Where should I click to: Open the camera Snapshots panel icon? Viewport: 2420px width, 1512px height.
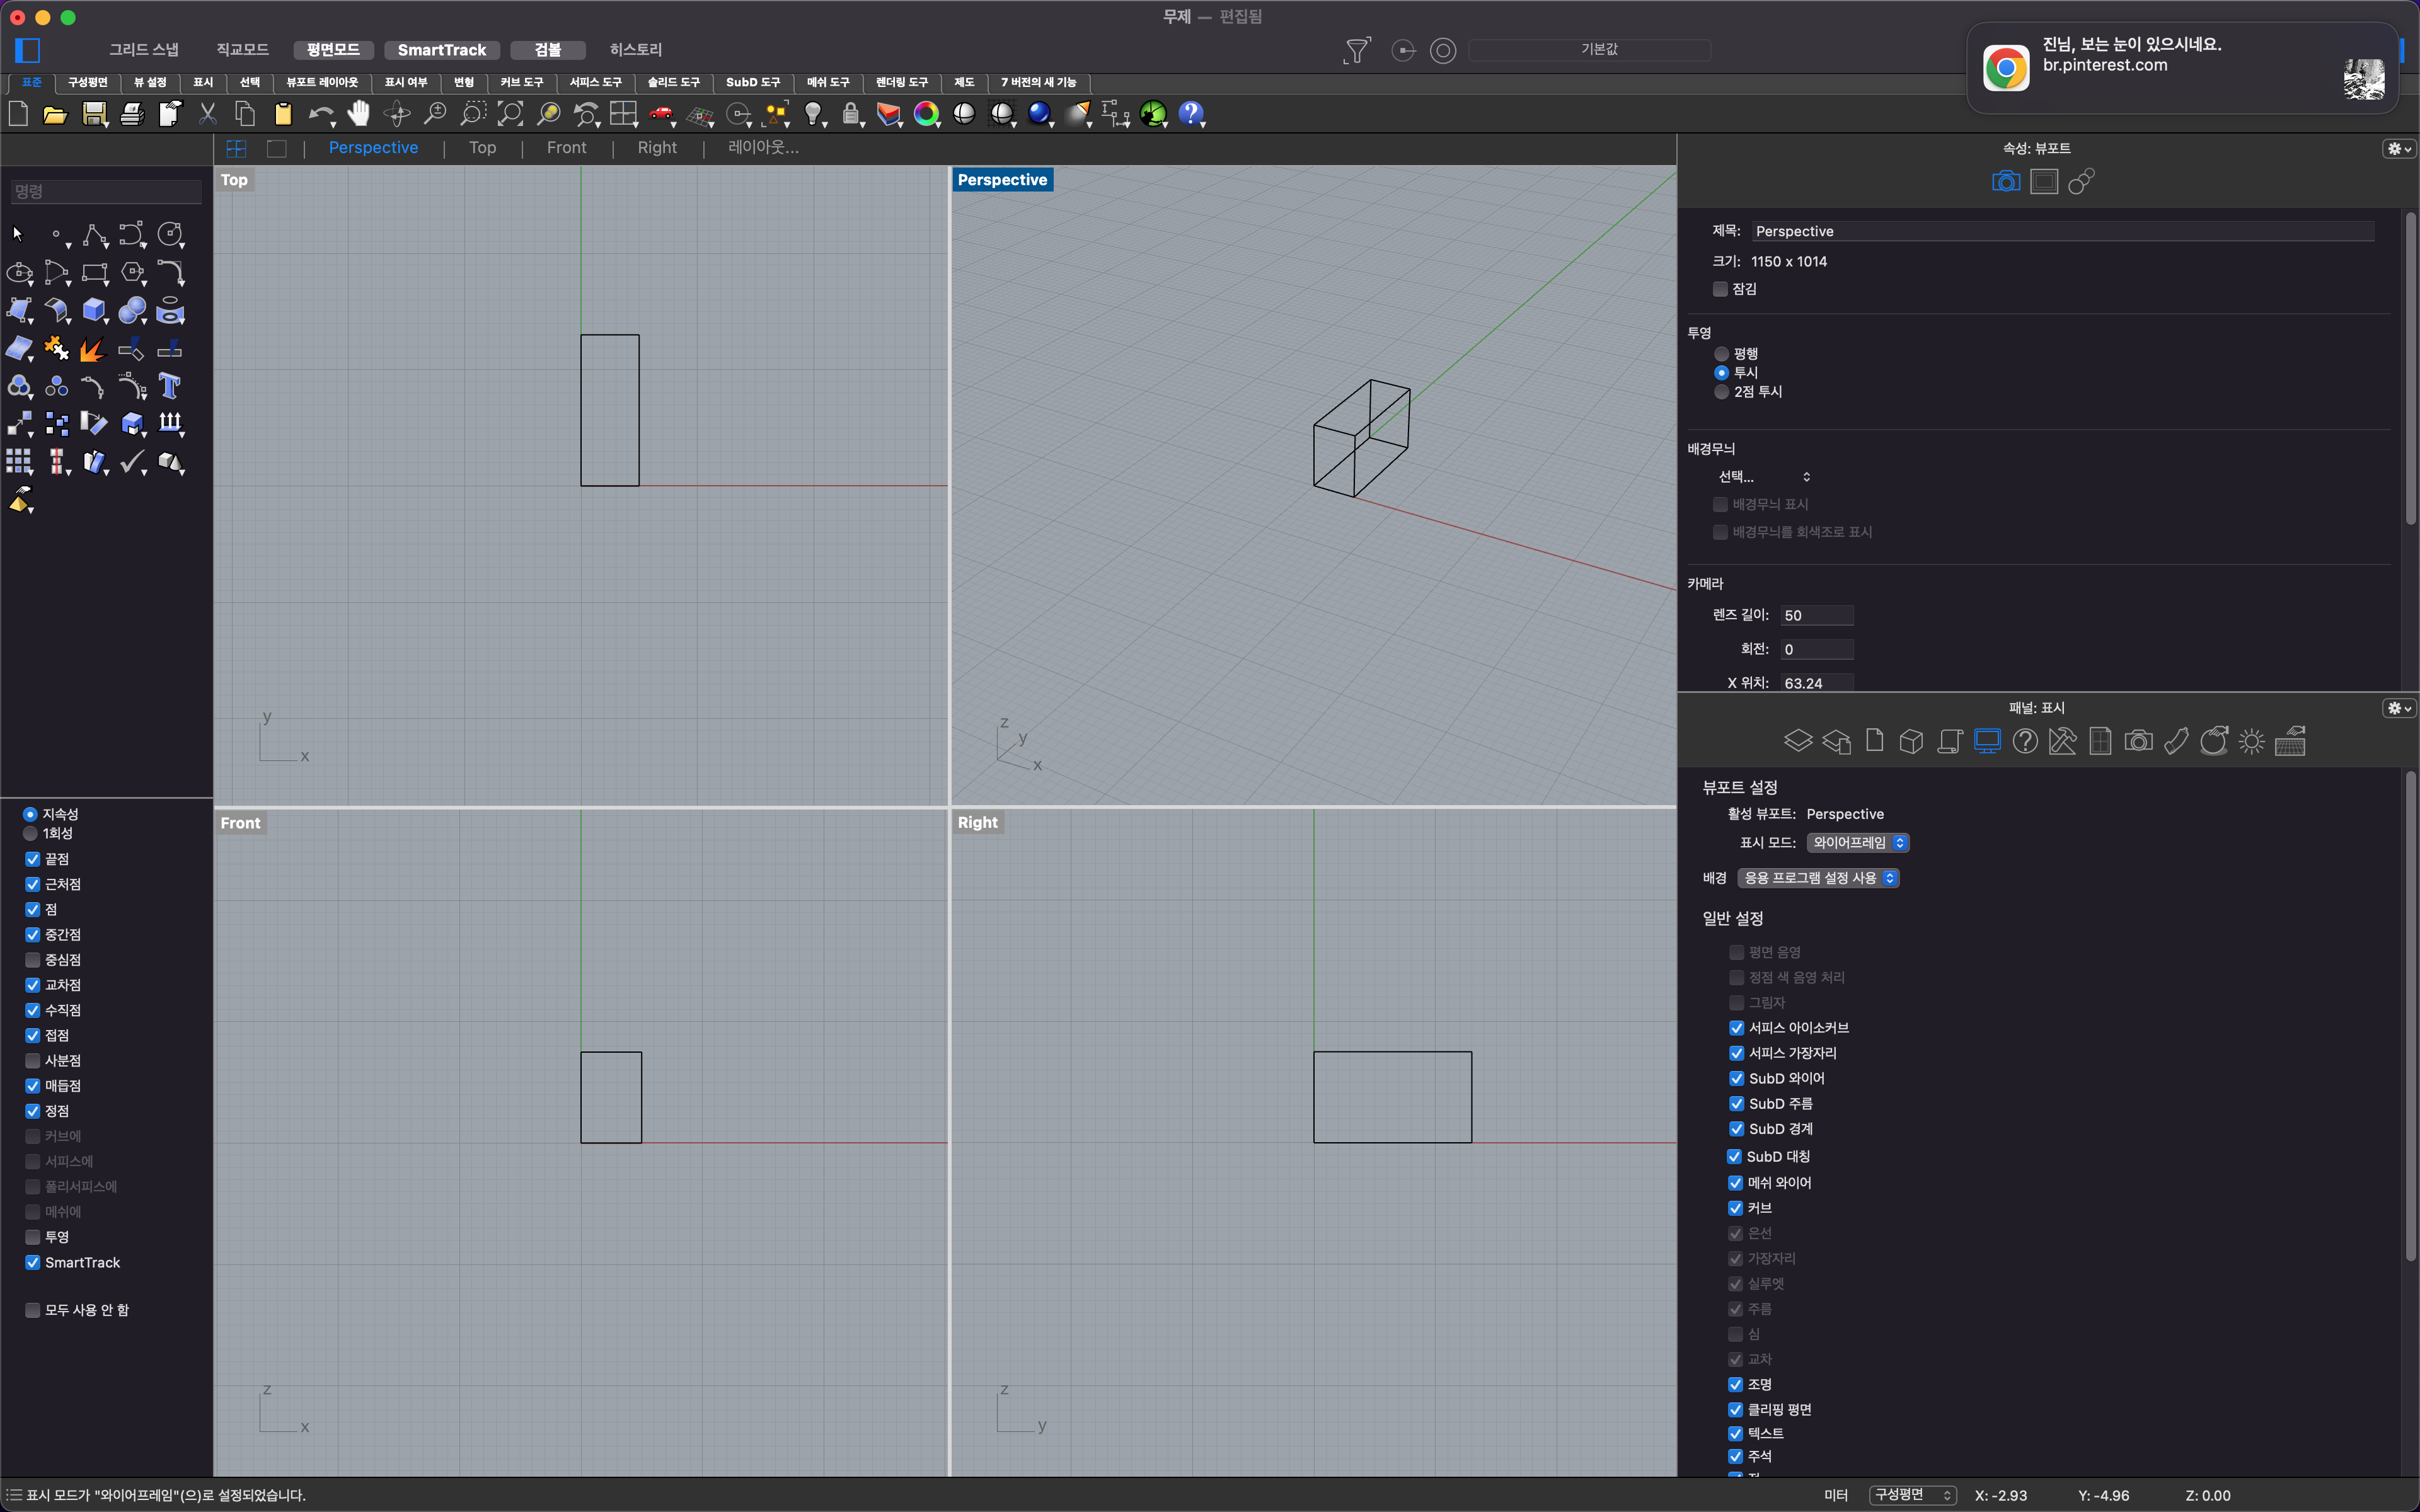click(2138, 741)
